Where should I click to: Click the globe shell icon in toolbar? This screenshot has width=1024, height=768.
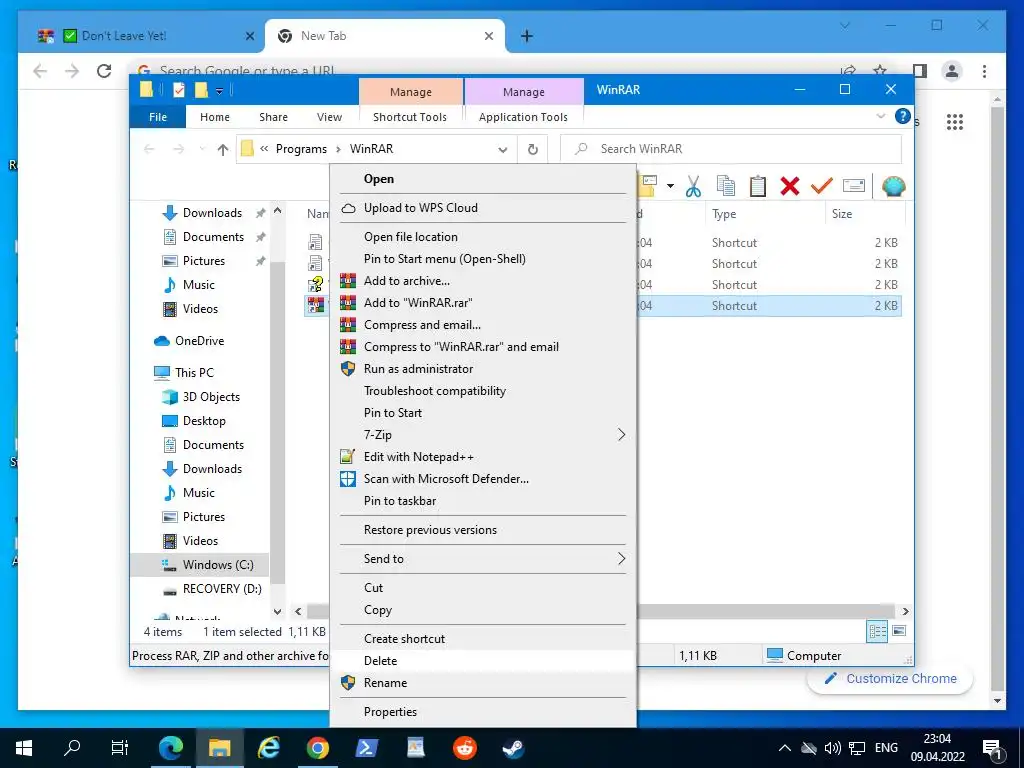pyautogui.click(x=893, y=187)
